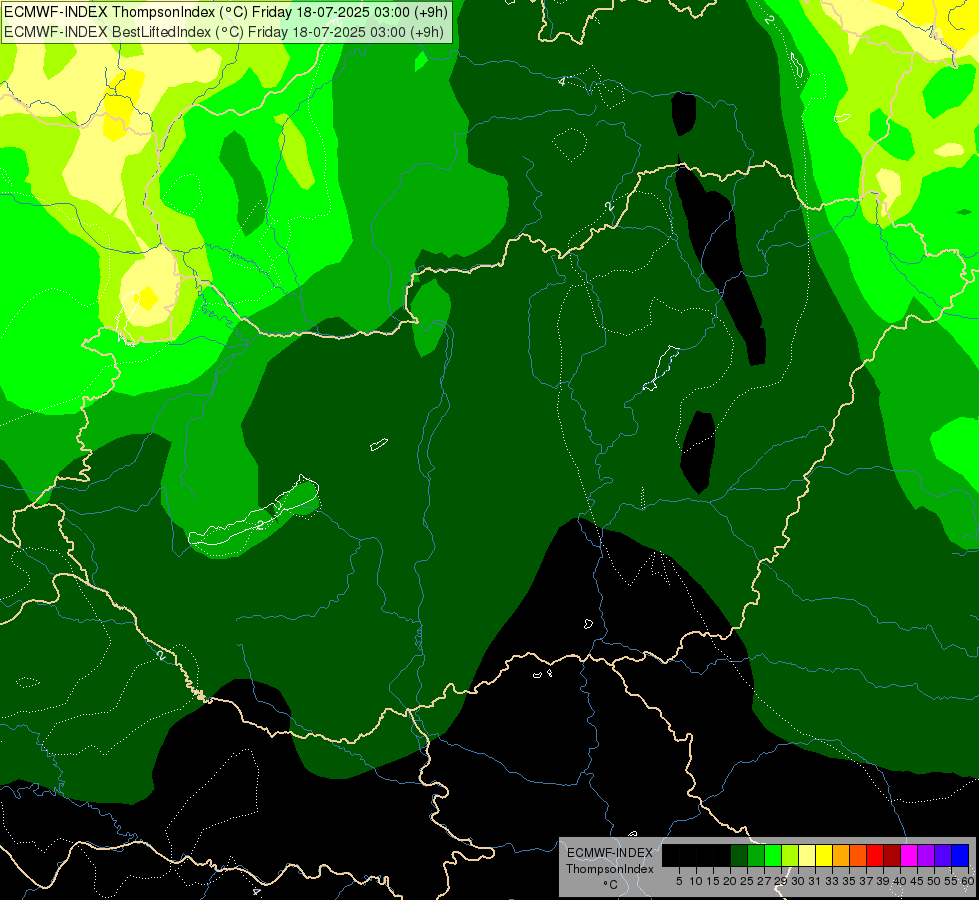Click the legend tick value '33'
Screen dimensions: 979x900
click(832, 881)
